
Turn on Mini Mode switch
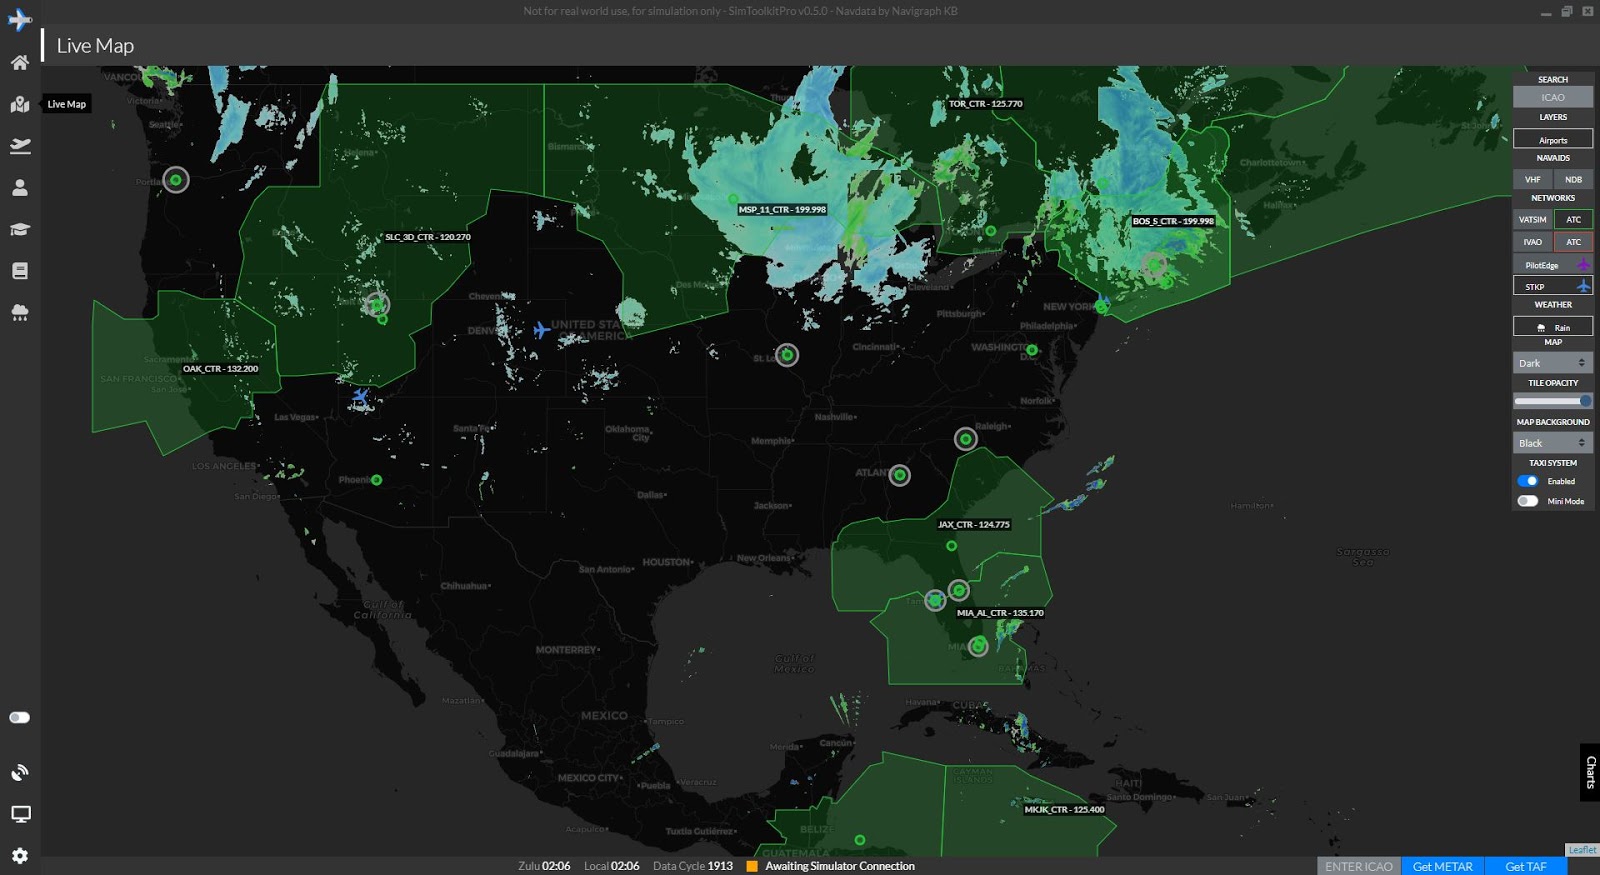pyautogui.click(x=1528, y=501)
